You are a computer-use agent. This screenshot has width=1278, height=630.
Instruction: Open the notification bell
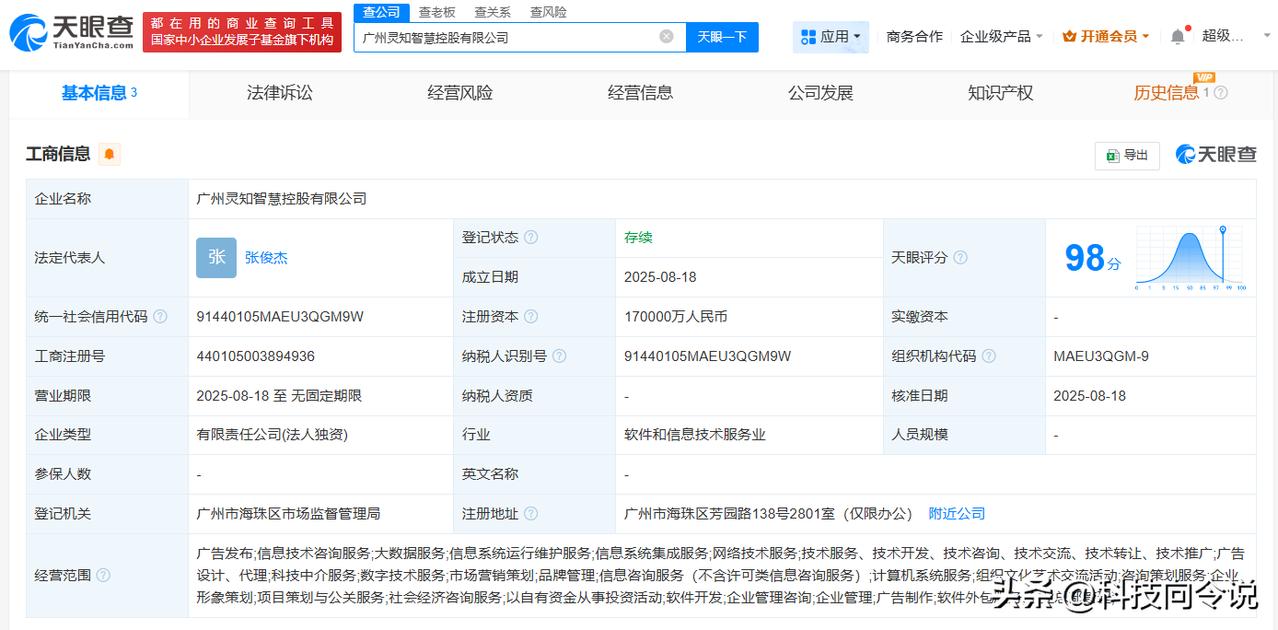click(x=1178, y=37)
